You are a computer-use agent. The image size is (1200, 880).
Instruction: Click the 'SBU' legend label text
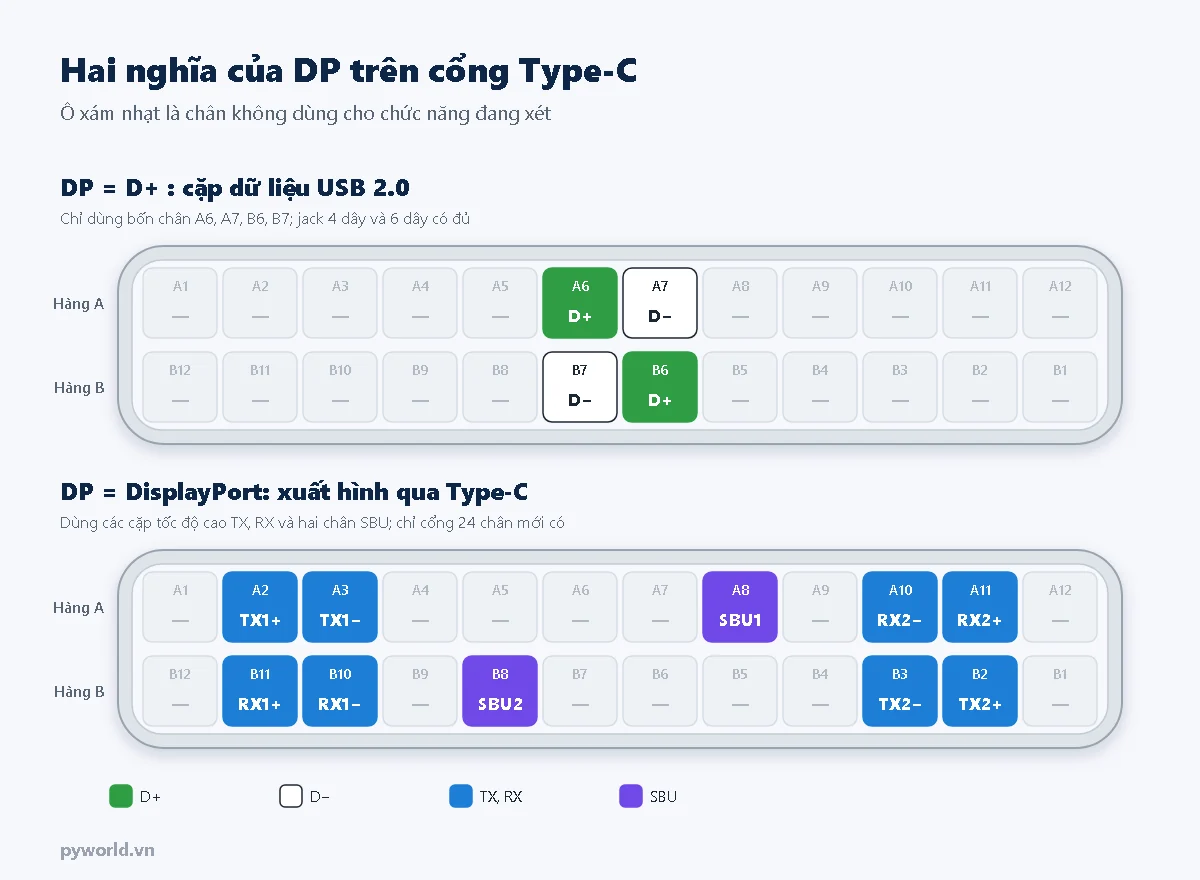coord(663,797)
